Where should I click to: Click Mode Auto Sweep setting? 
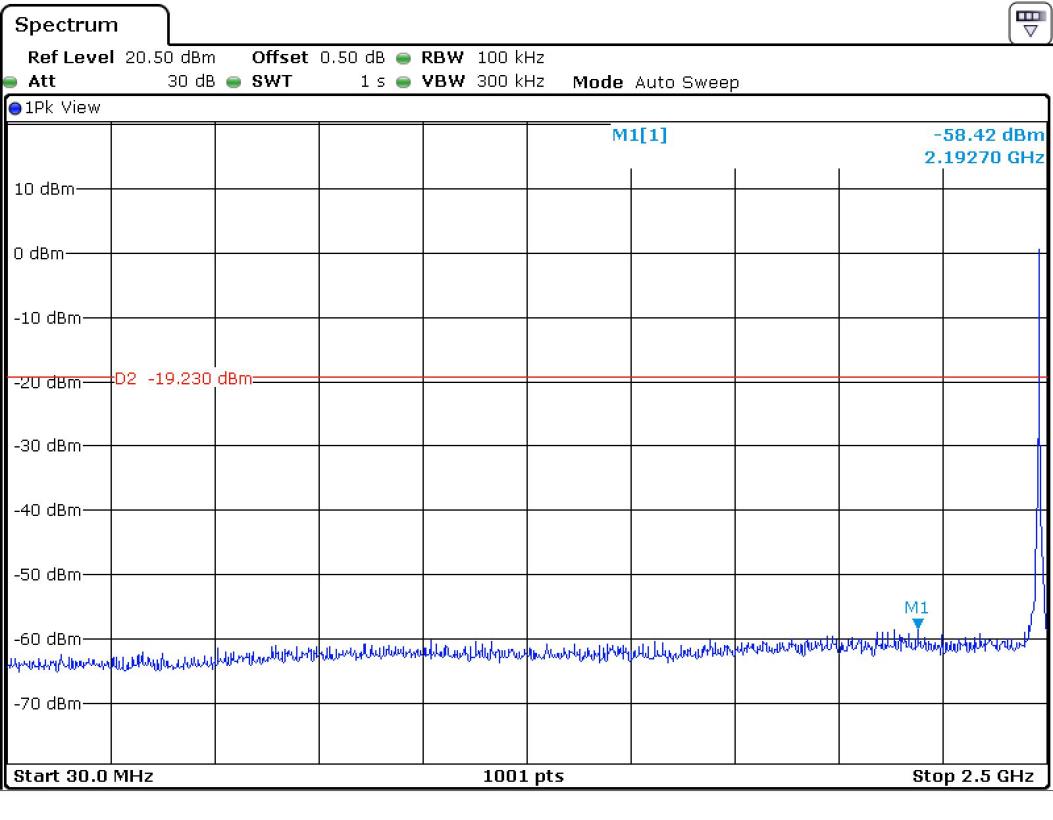click(x=656, y=82)
